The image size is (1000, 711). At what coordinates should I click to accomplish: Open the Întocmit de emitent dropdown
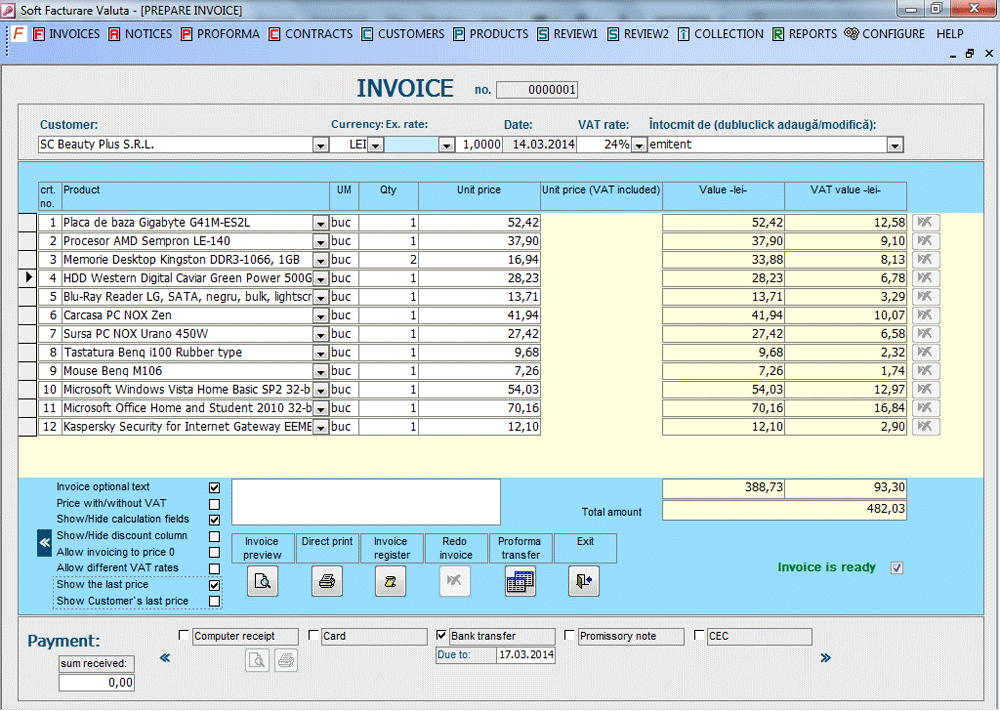[x=895, y=145]
